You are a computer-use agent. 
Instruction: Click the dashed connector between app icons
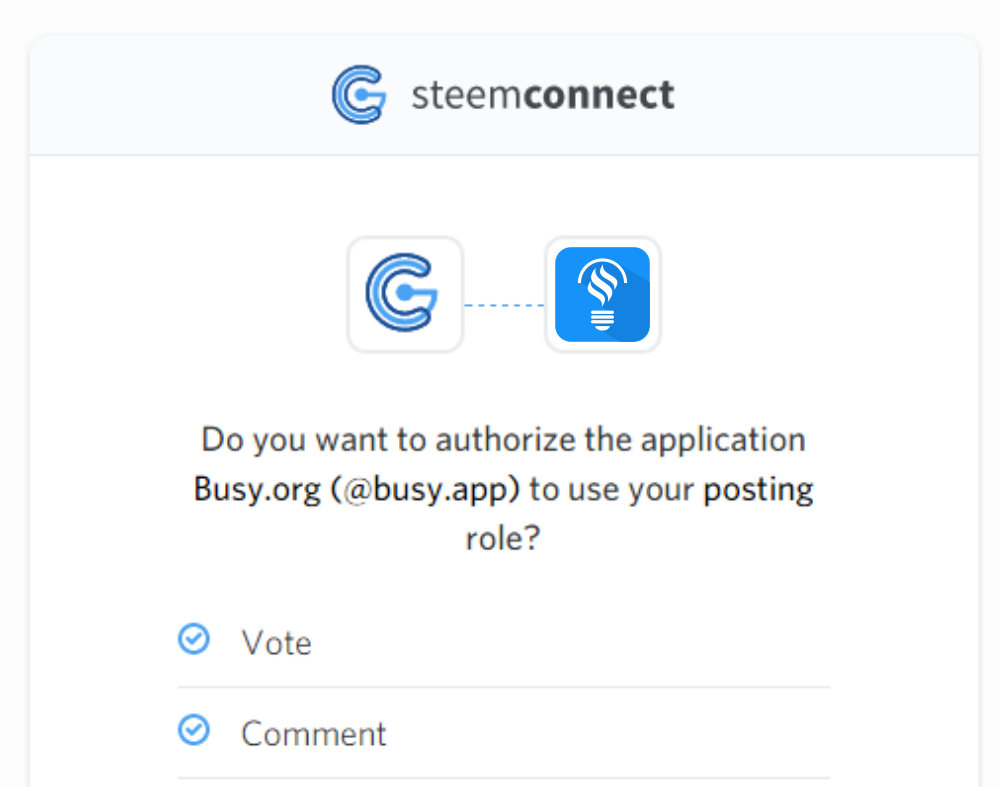[x=504, y=305]
